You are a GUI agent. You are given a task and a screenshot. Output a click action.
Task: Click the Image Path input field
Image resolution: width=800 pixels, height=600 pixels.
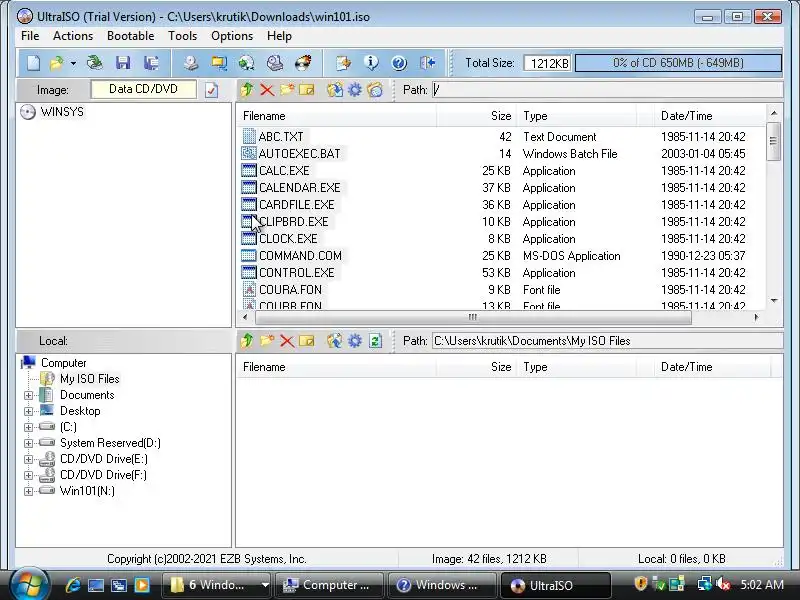(x=607, y=90)
